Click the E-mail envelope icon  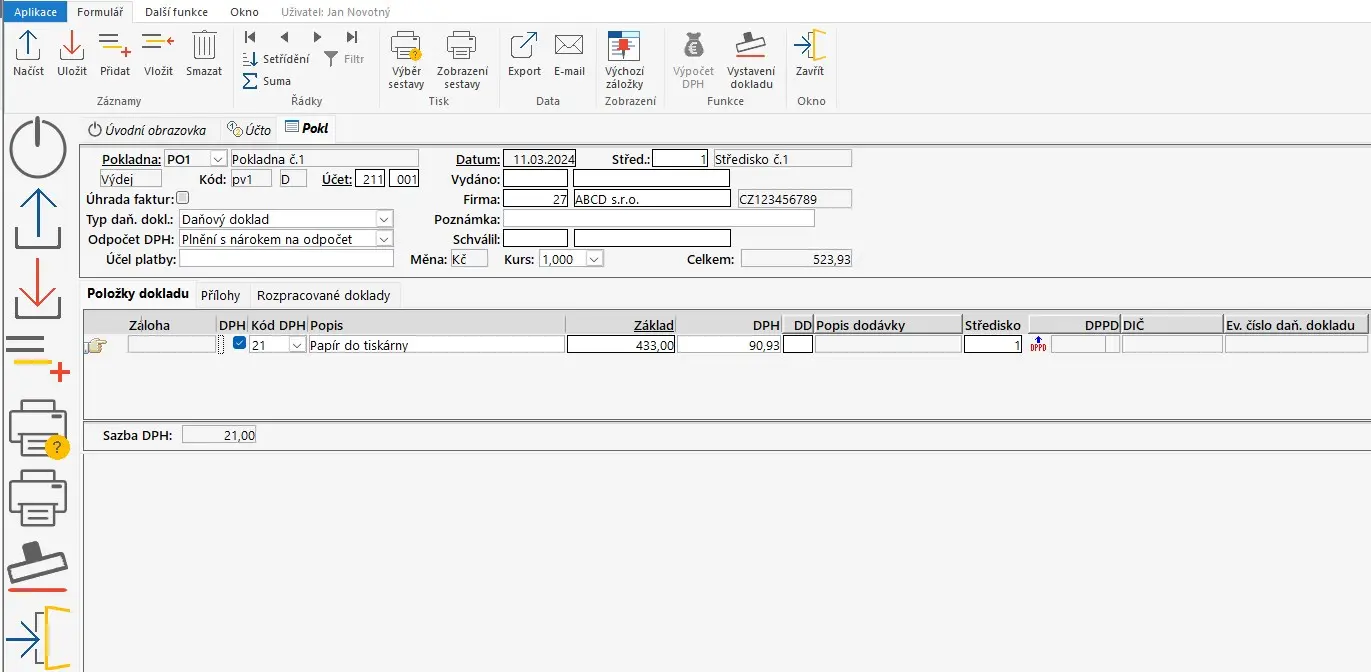(569, 46)
